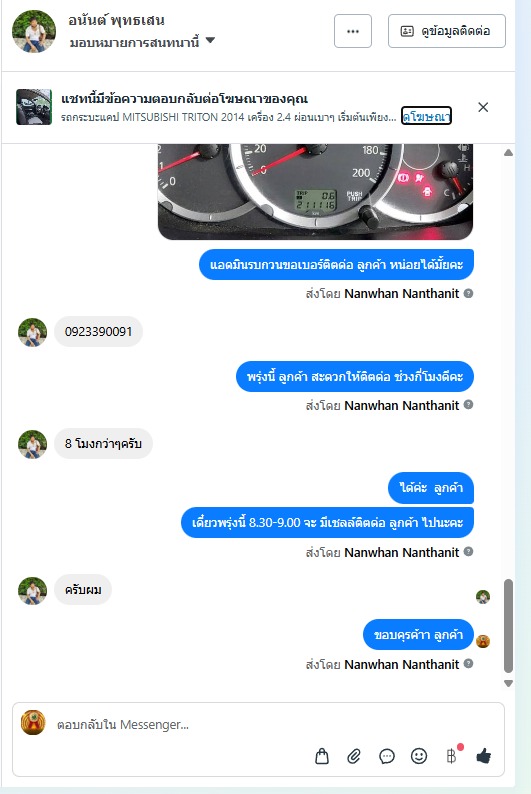Open the shopping bag icon in composer
531x794 pixels.
pos(322,757)
